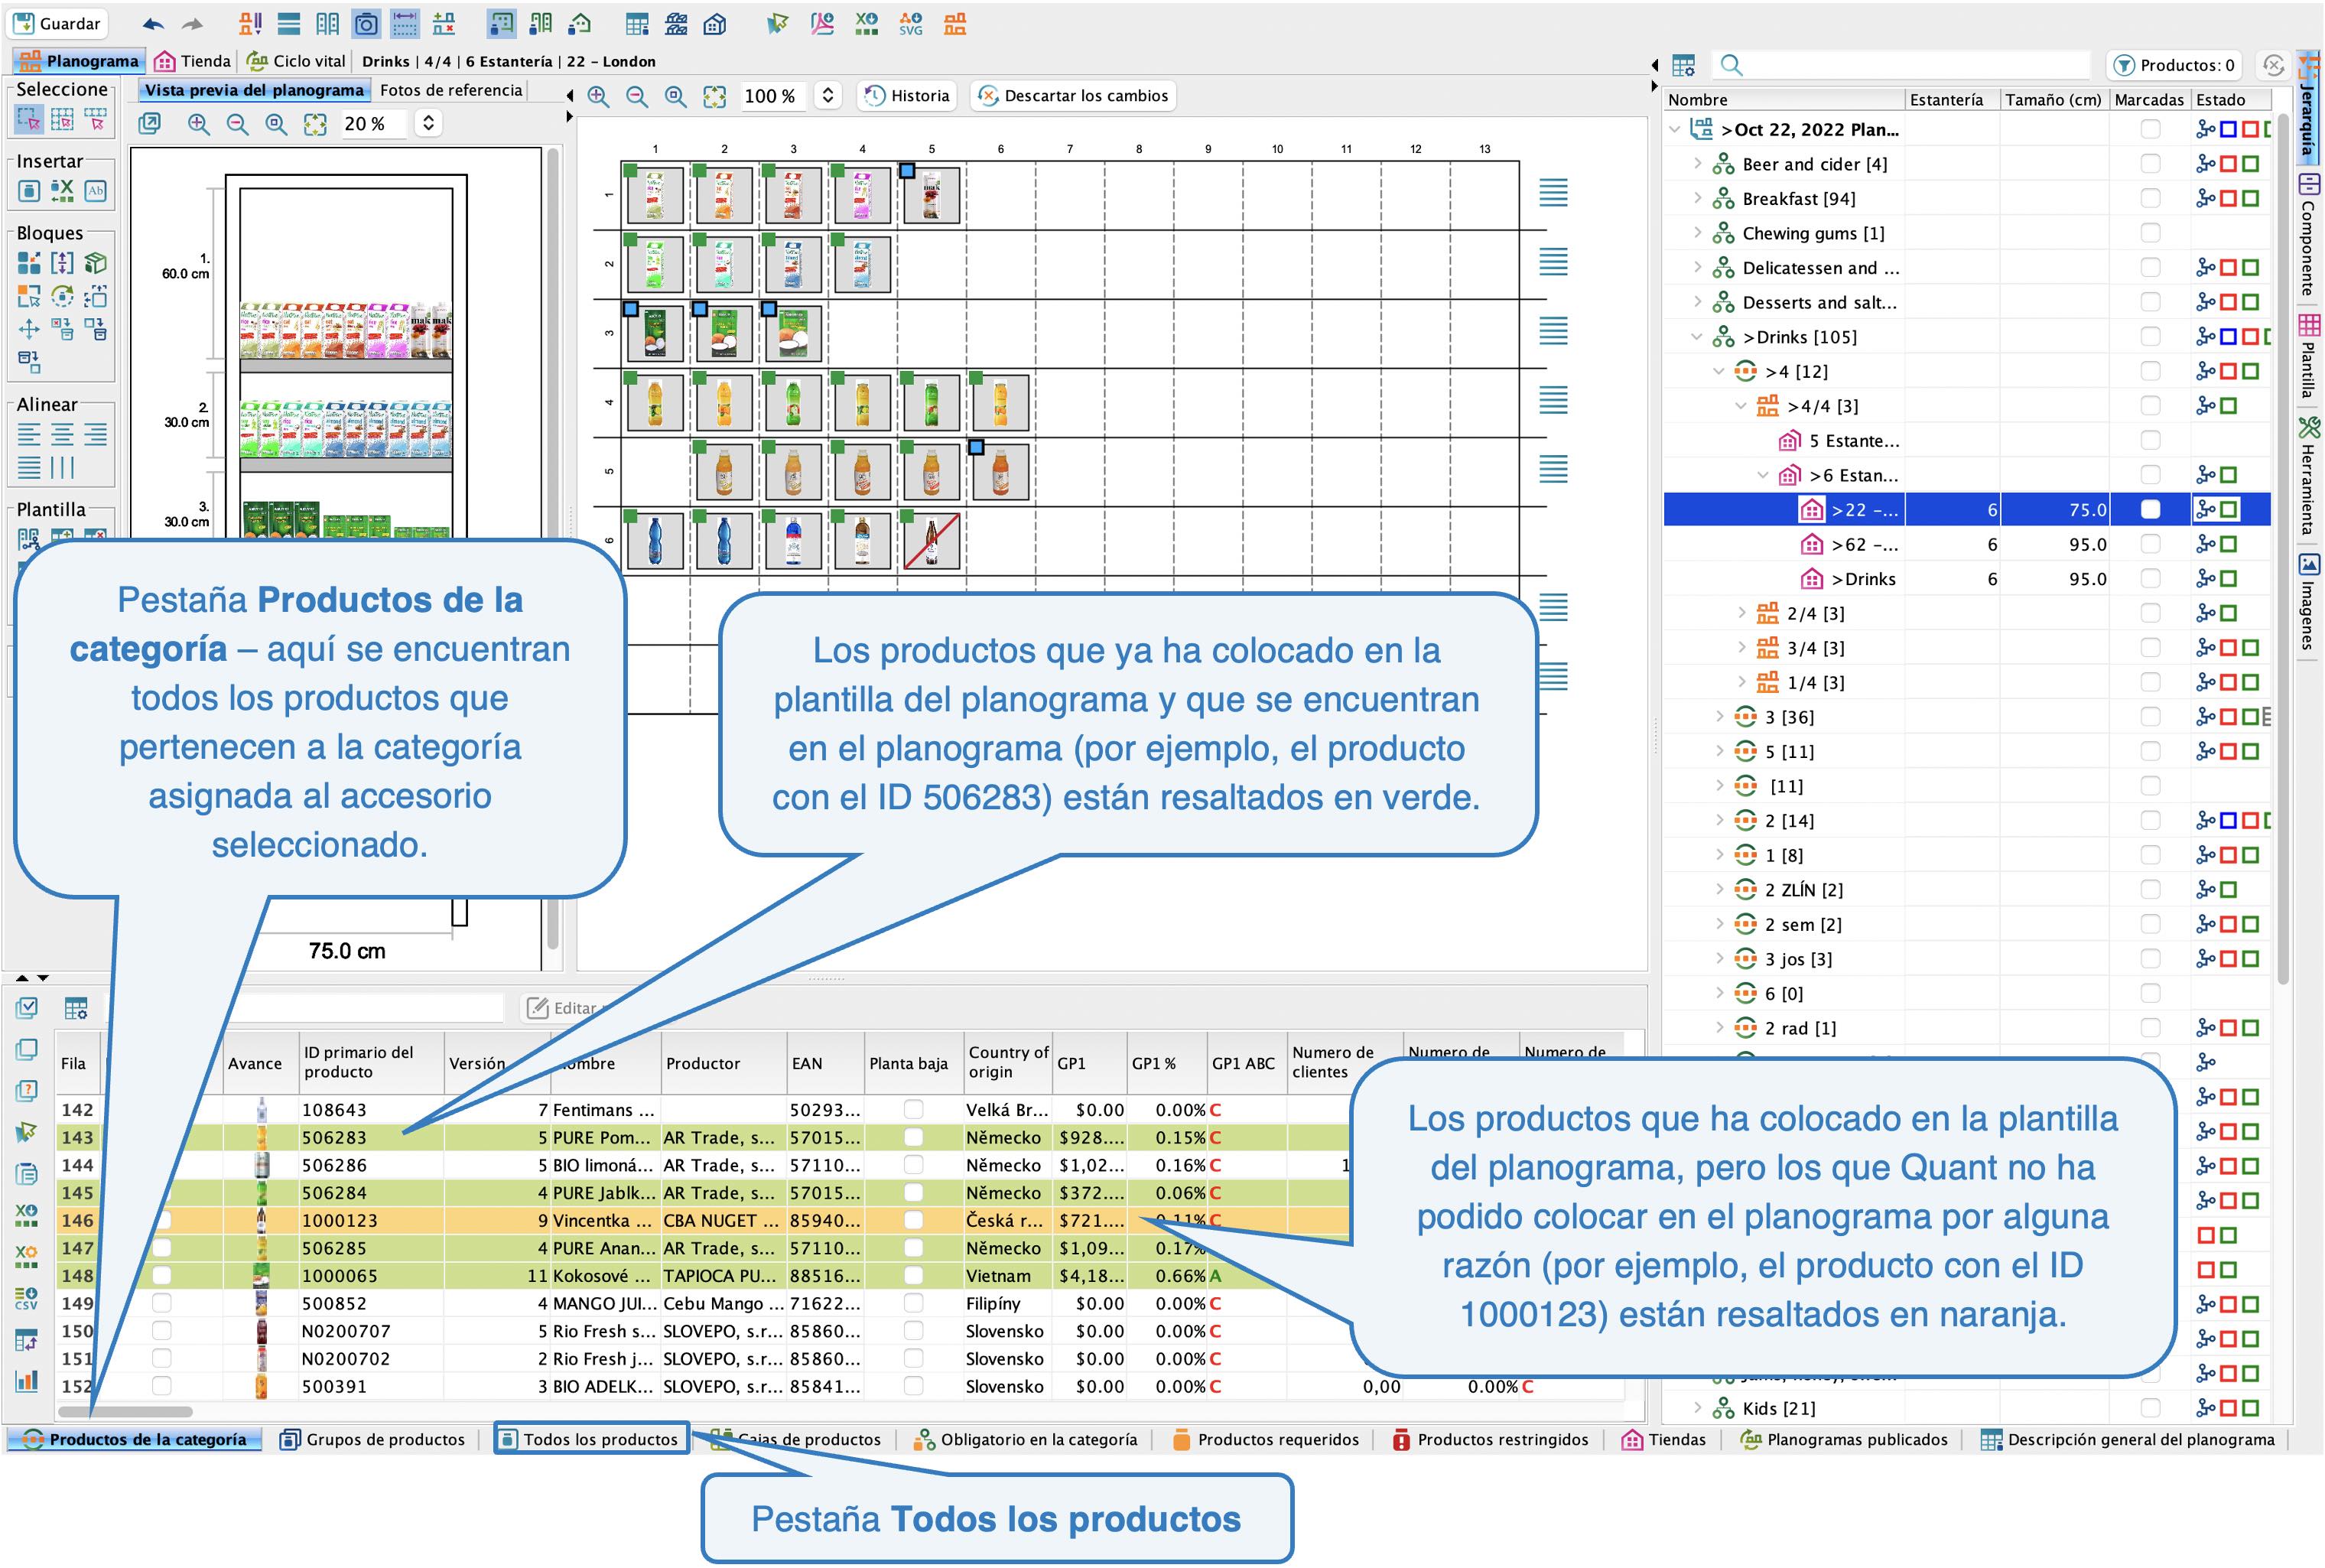
Task: Collapse the 4 [12] tree node
Action: pyautogui.click(x=1719, y=371)
